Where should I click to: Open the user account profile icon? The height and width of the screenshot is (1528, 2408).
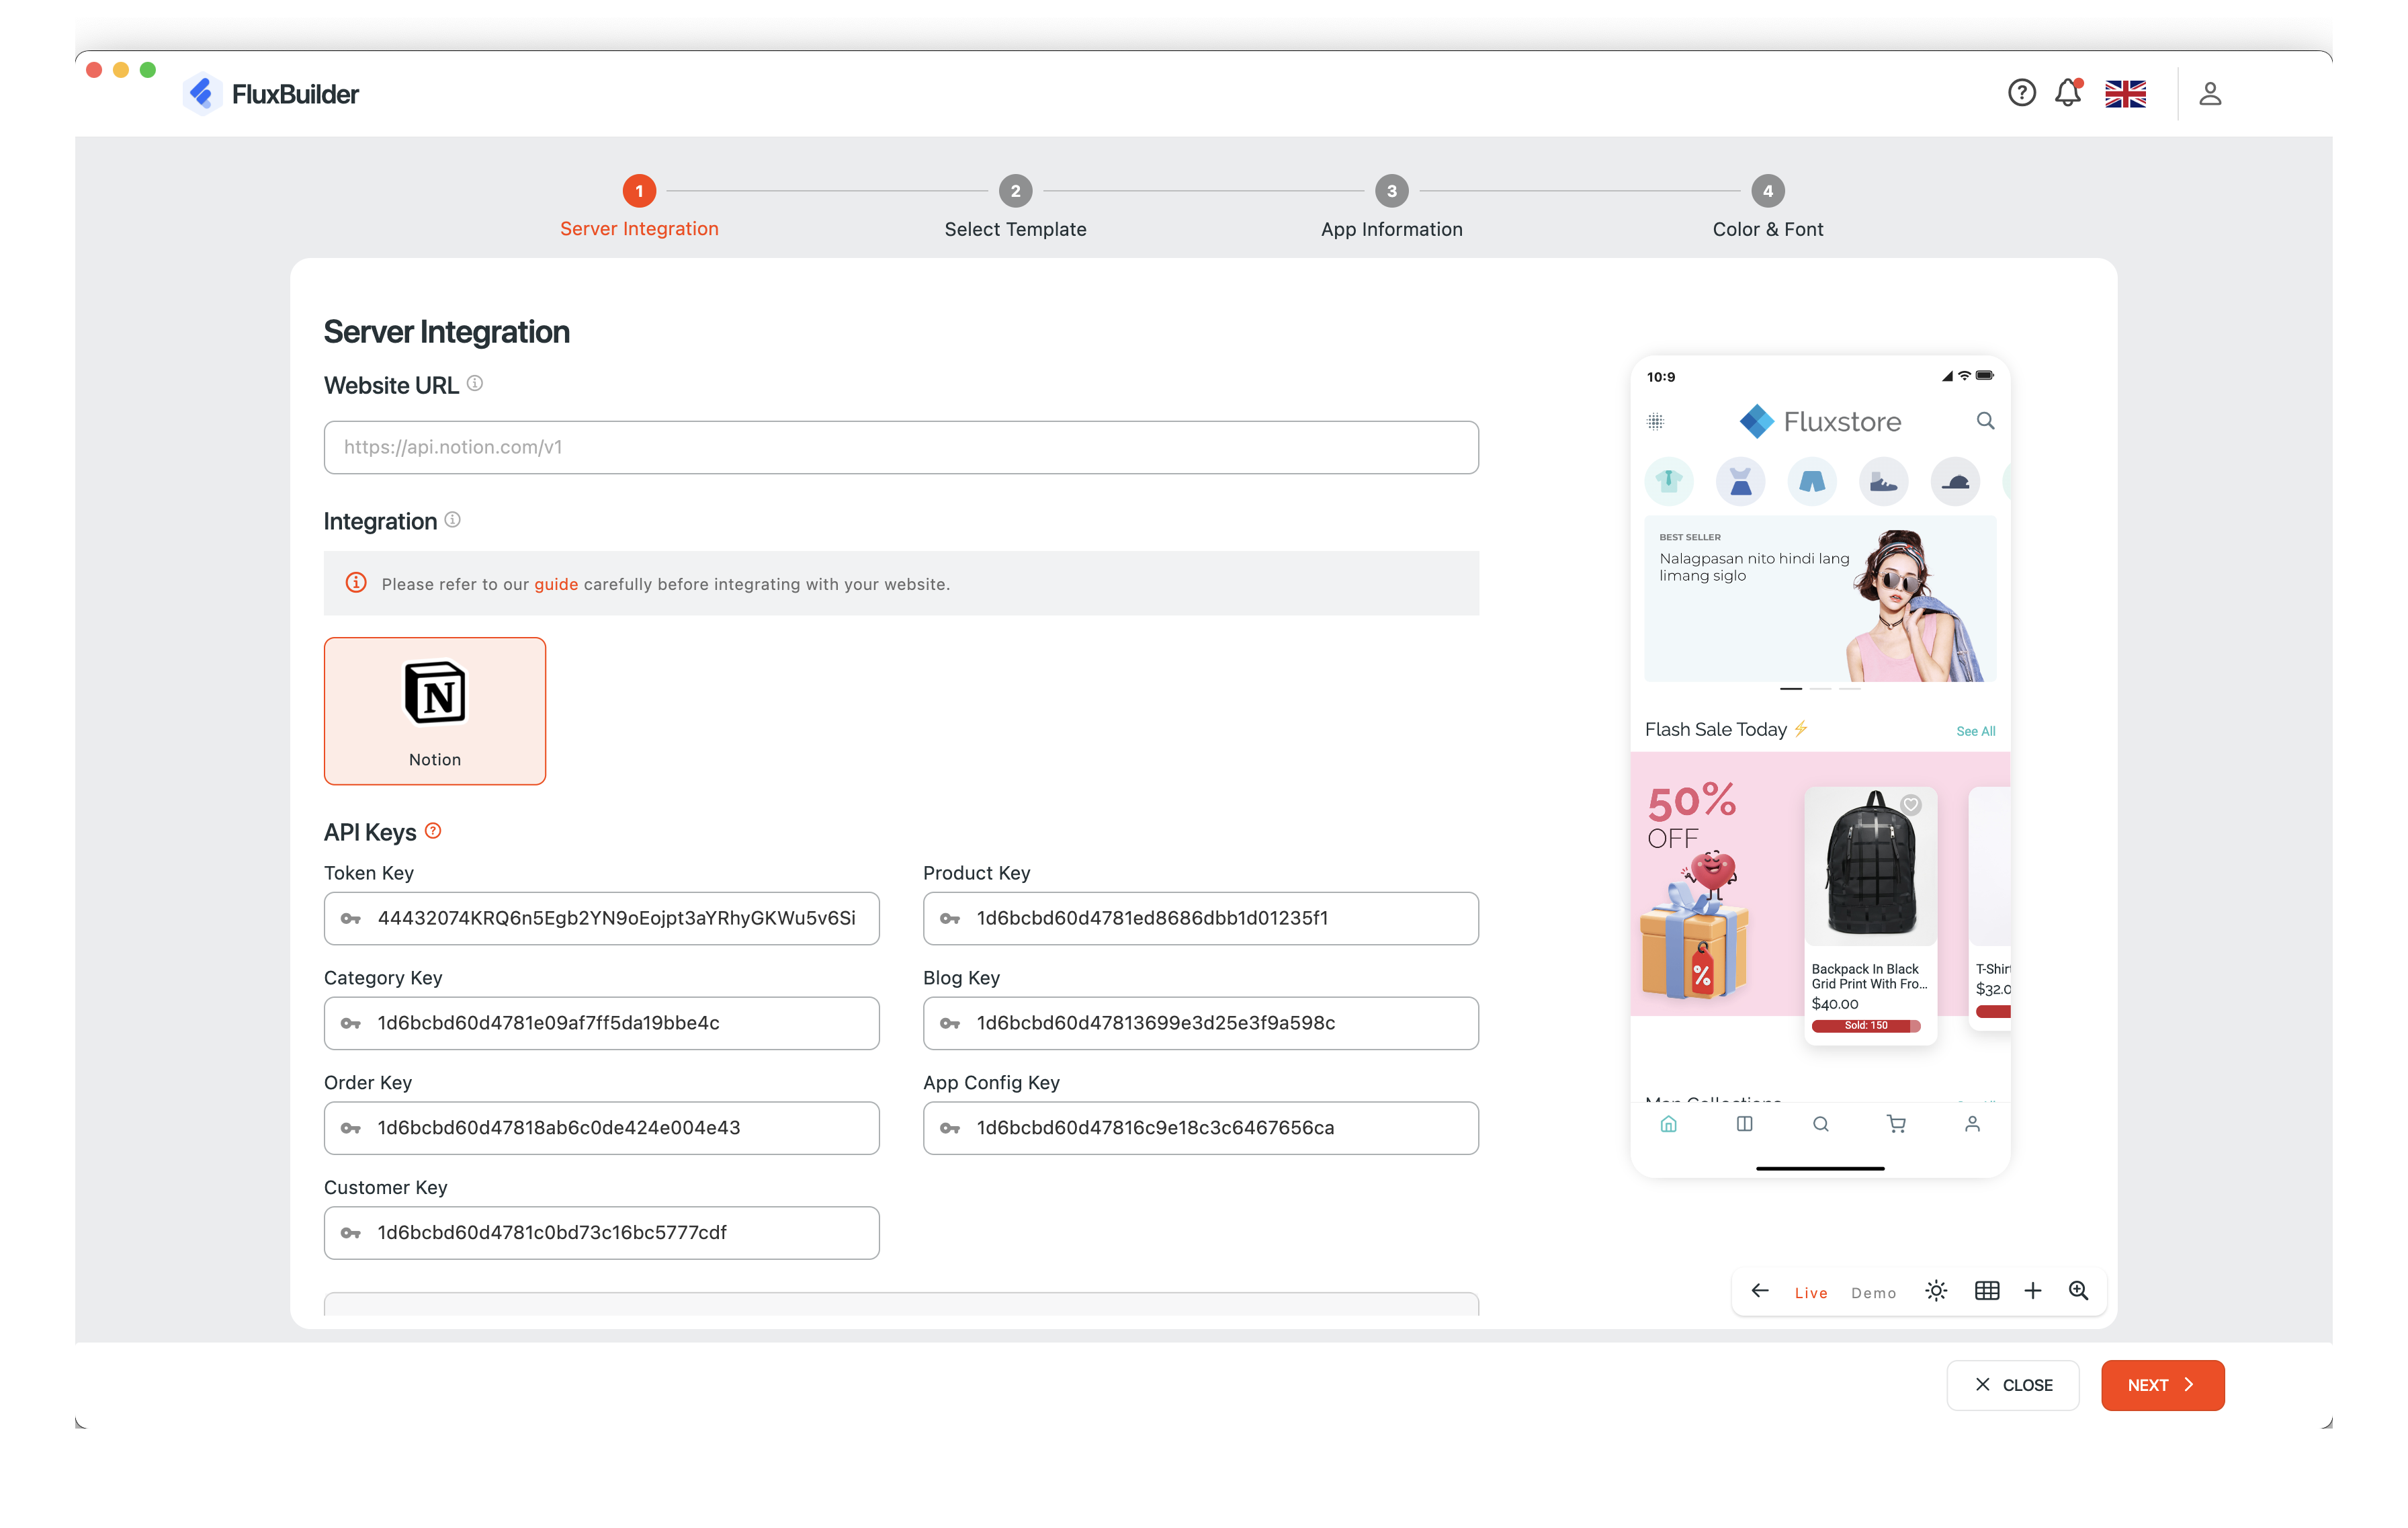click(x=2210, y=93)
